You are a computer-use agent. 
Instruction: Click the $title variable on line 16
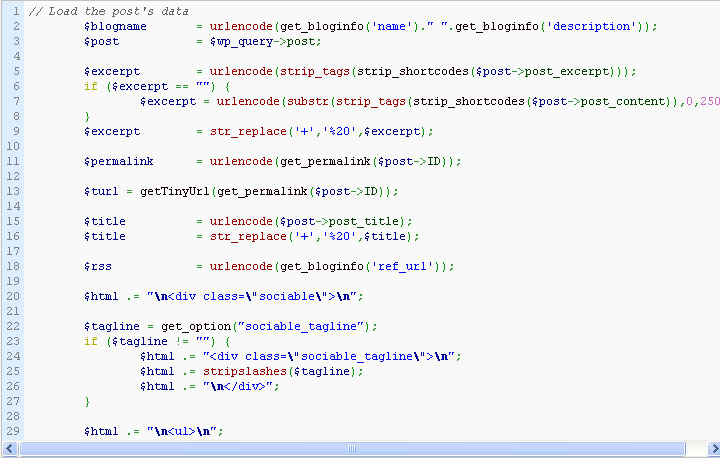(x=105, y=237)
